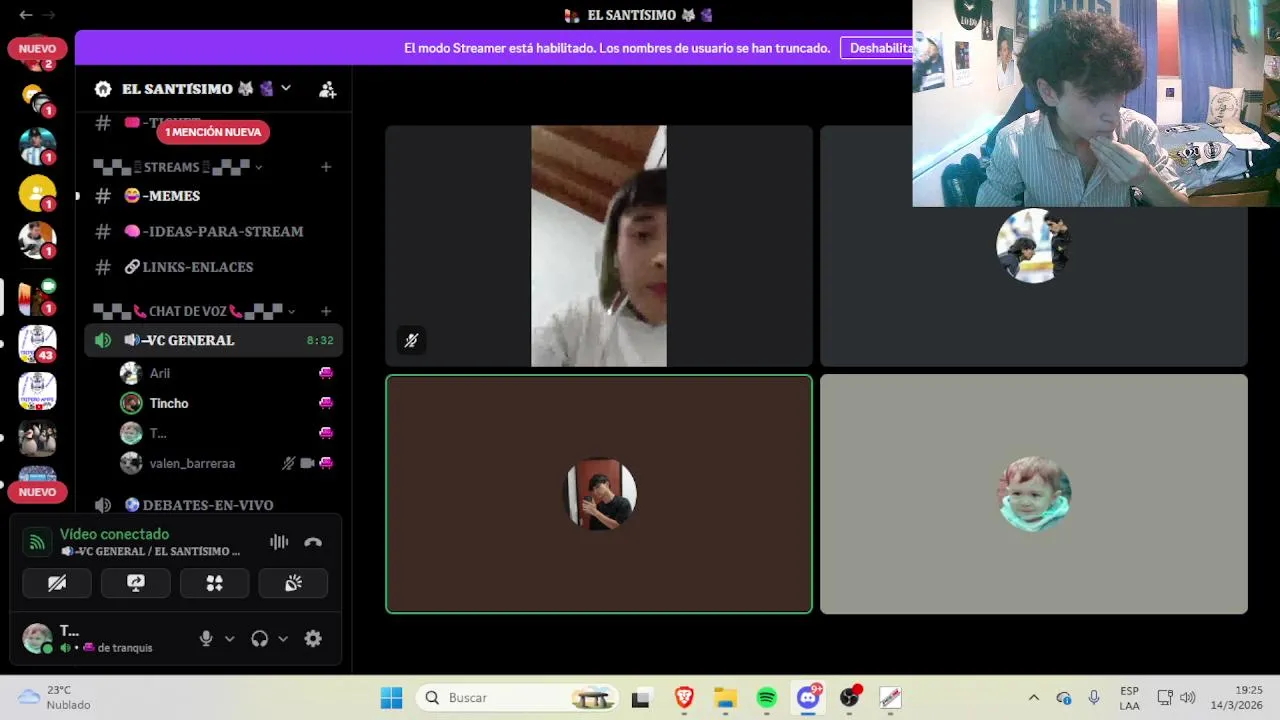
Task: Invite people to the server
Action: point(327,89)
